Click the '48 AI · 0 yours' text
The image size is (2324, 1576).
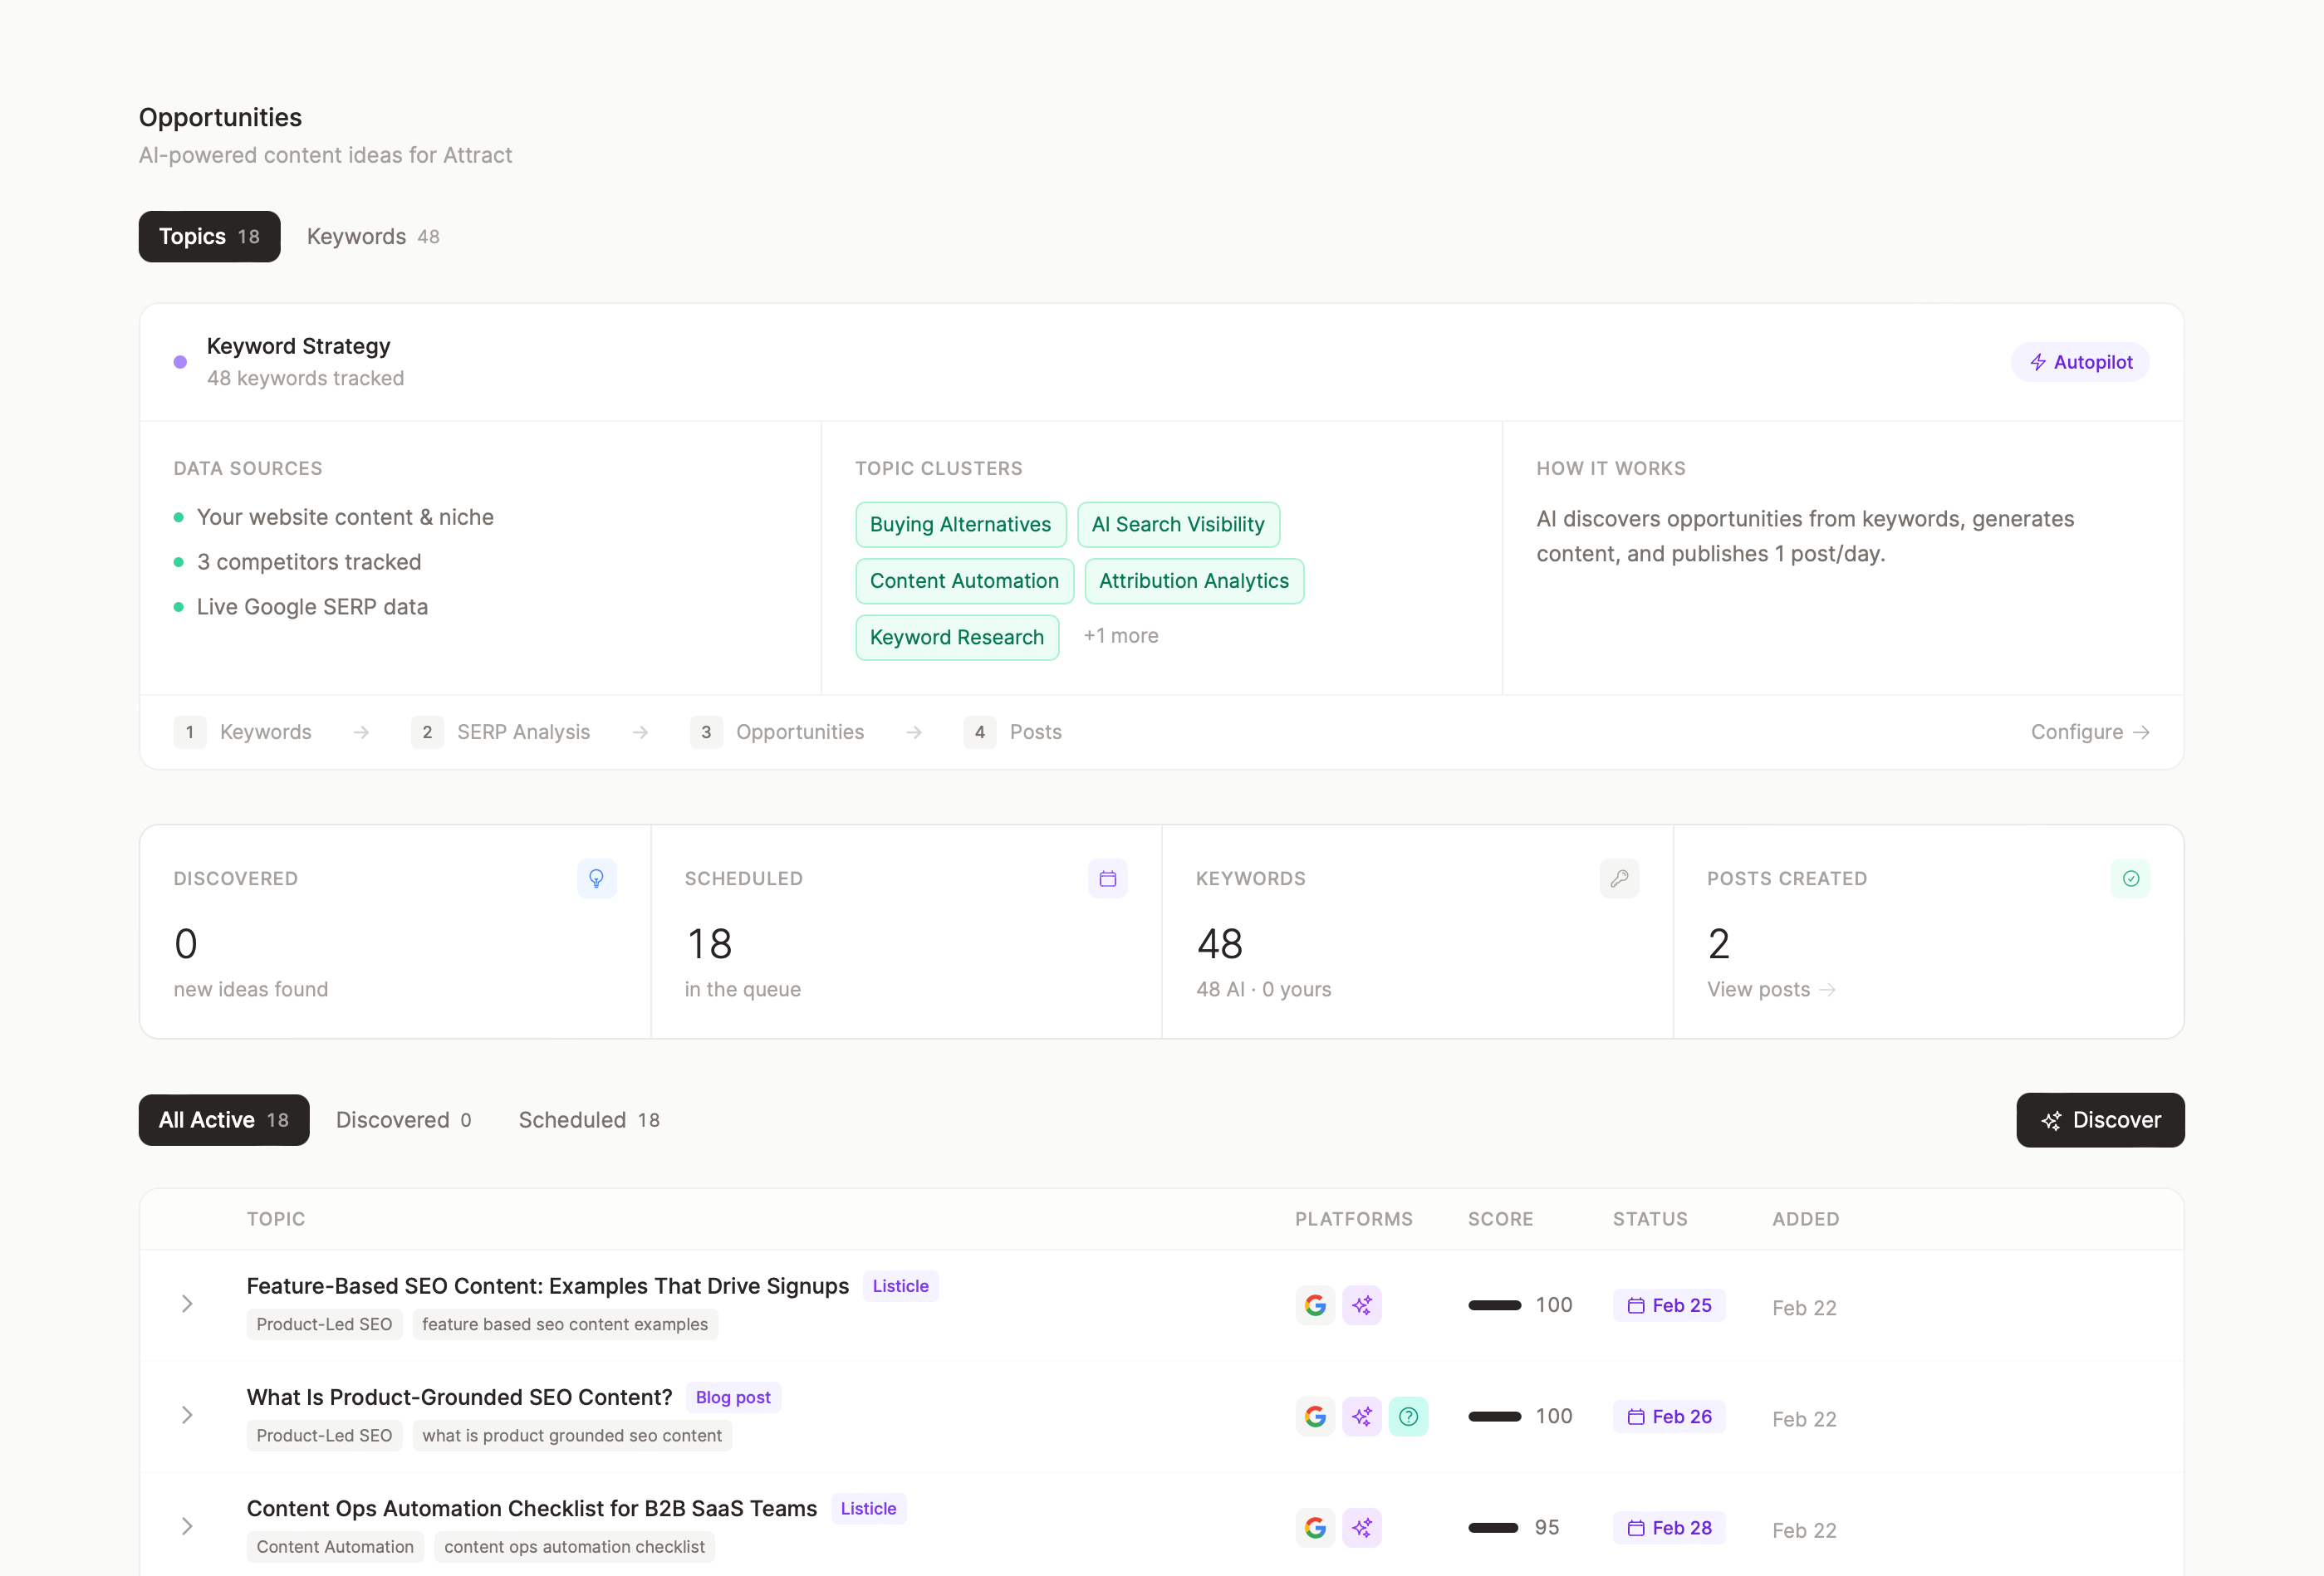(x=1263, y=989)
